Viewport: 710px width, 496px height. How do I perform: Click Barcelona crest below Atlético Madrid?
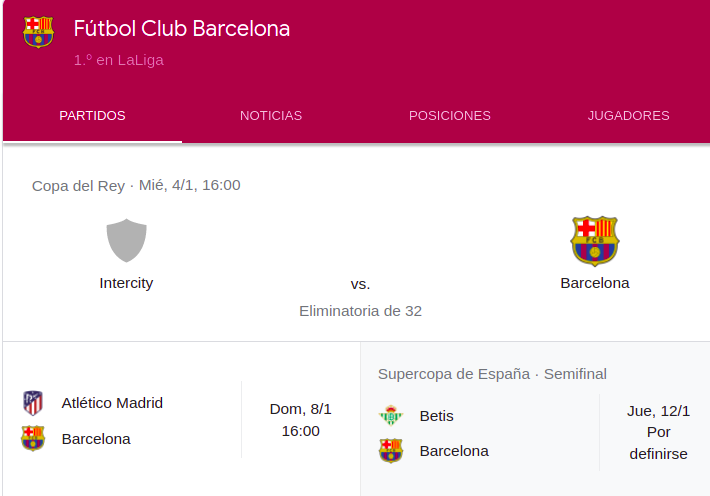pos(33,439)
